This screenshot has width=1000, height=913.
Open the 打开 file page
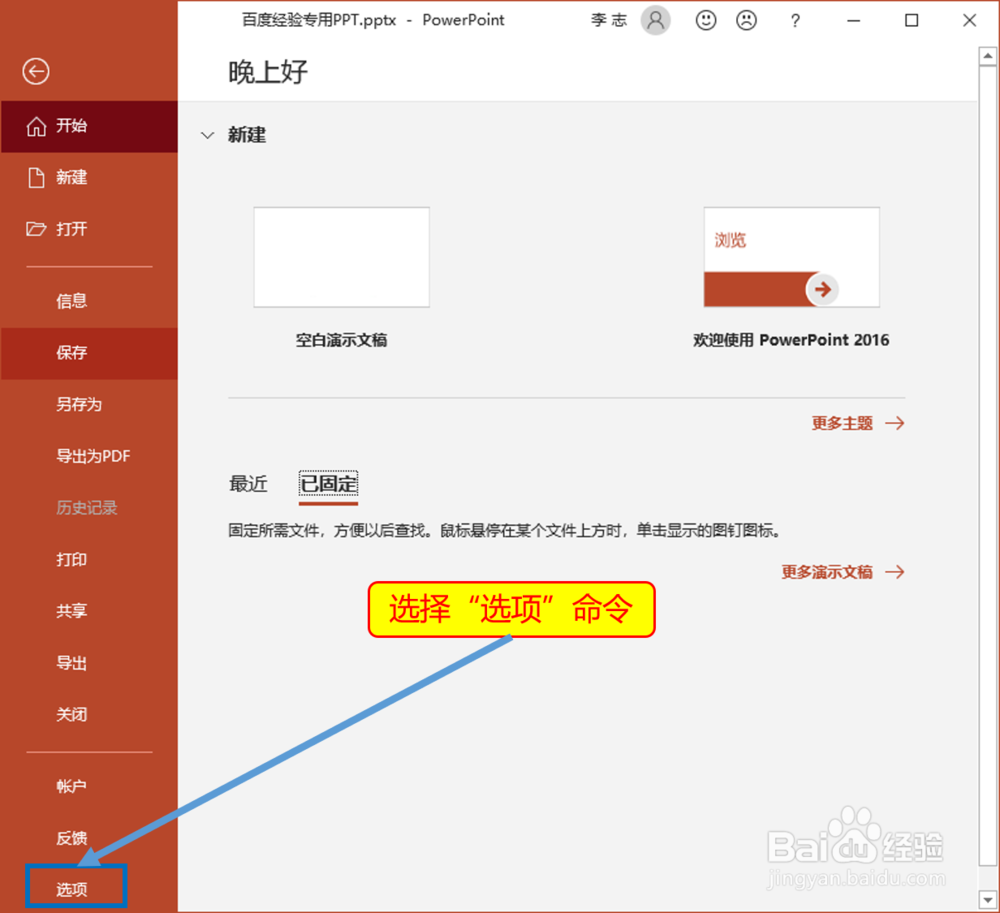(89, 229)
